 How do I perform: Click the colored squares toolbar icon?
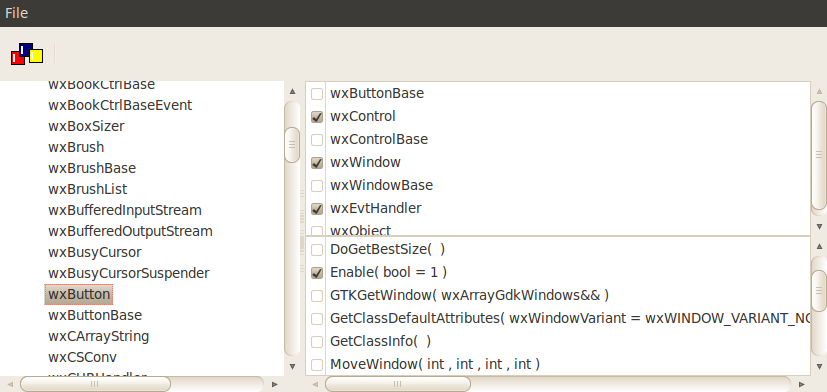[27, 54]
